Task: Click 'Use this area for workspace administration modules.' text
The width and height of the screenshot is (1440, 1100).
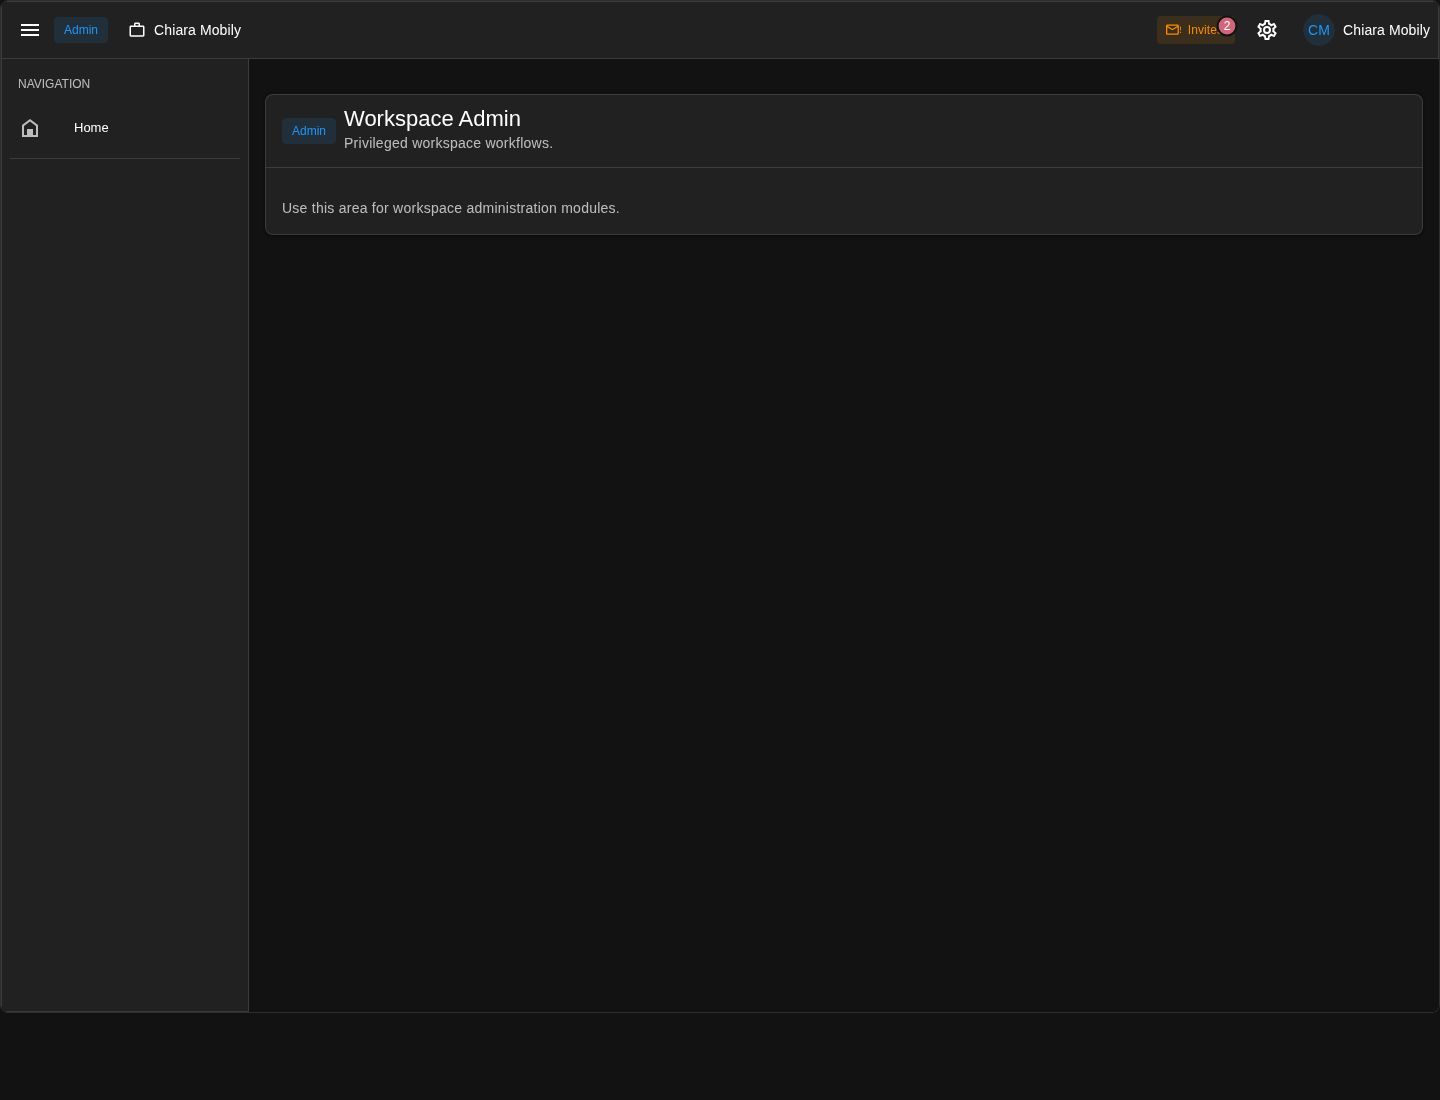Action: point(451,208)
